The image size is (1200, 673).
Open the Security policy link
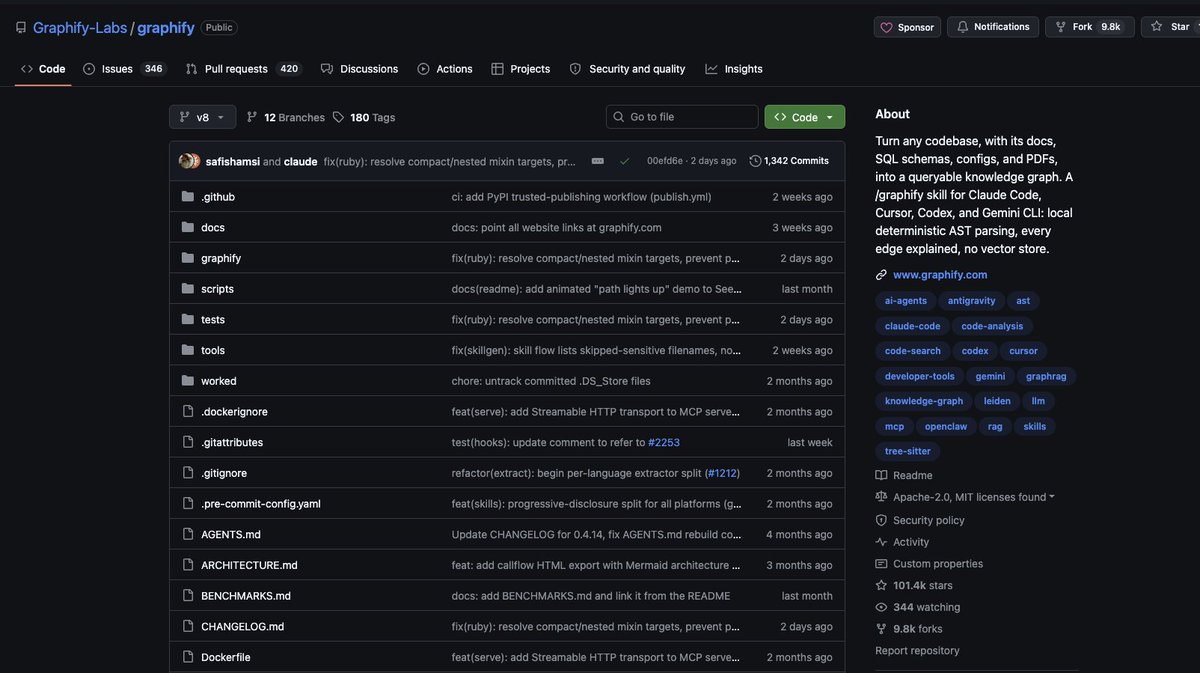[920, 520]
